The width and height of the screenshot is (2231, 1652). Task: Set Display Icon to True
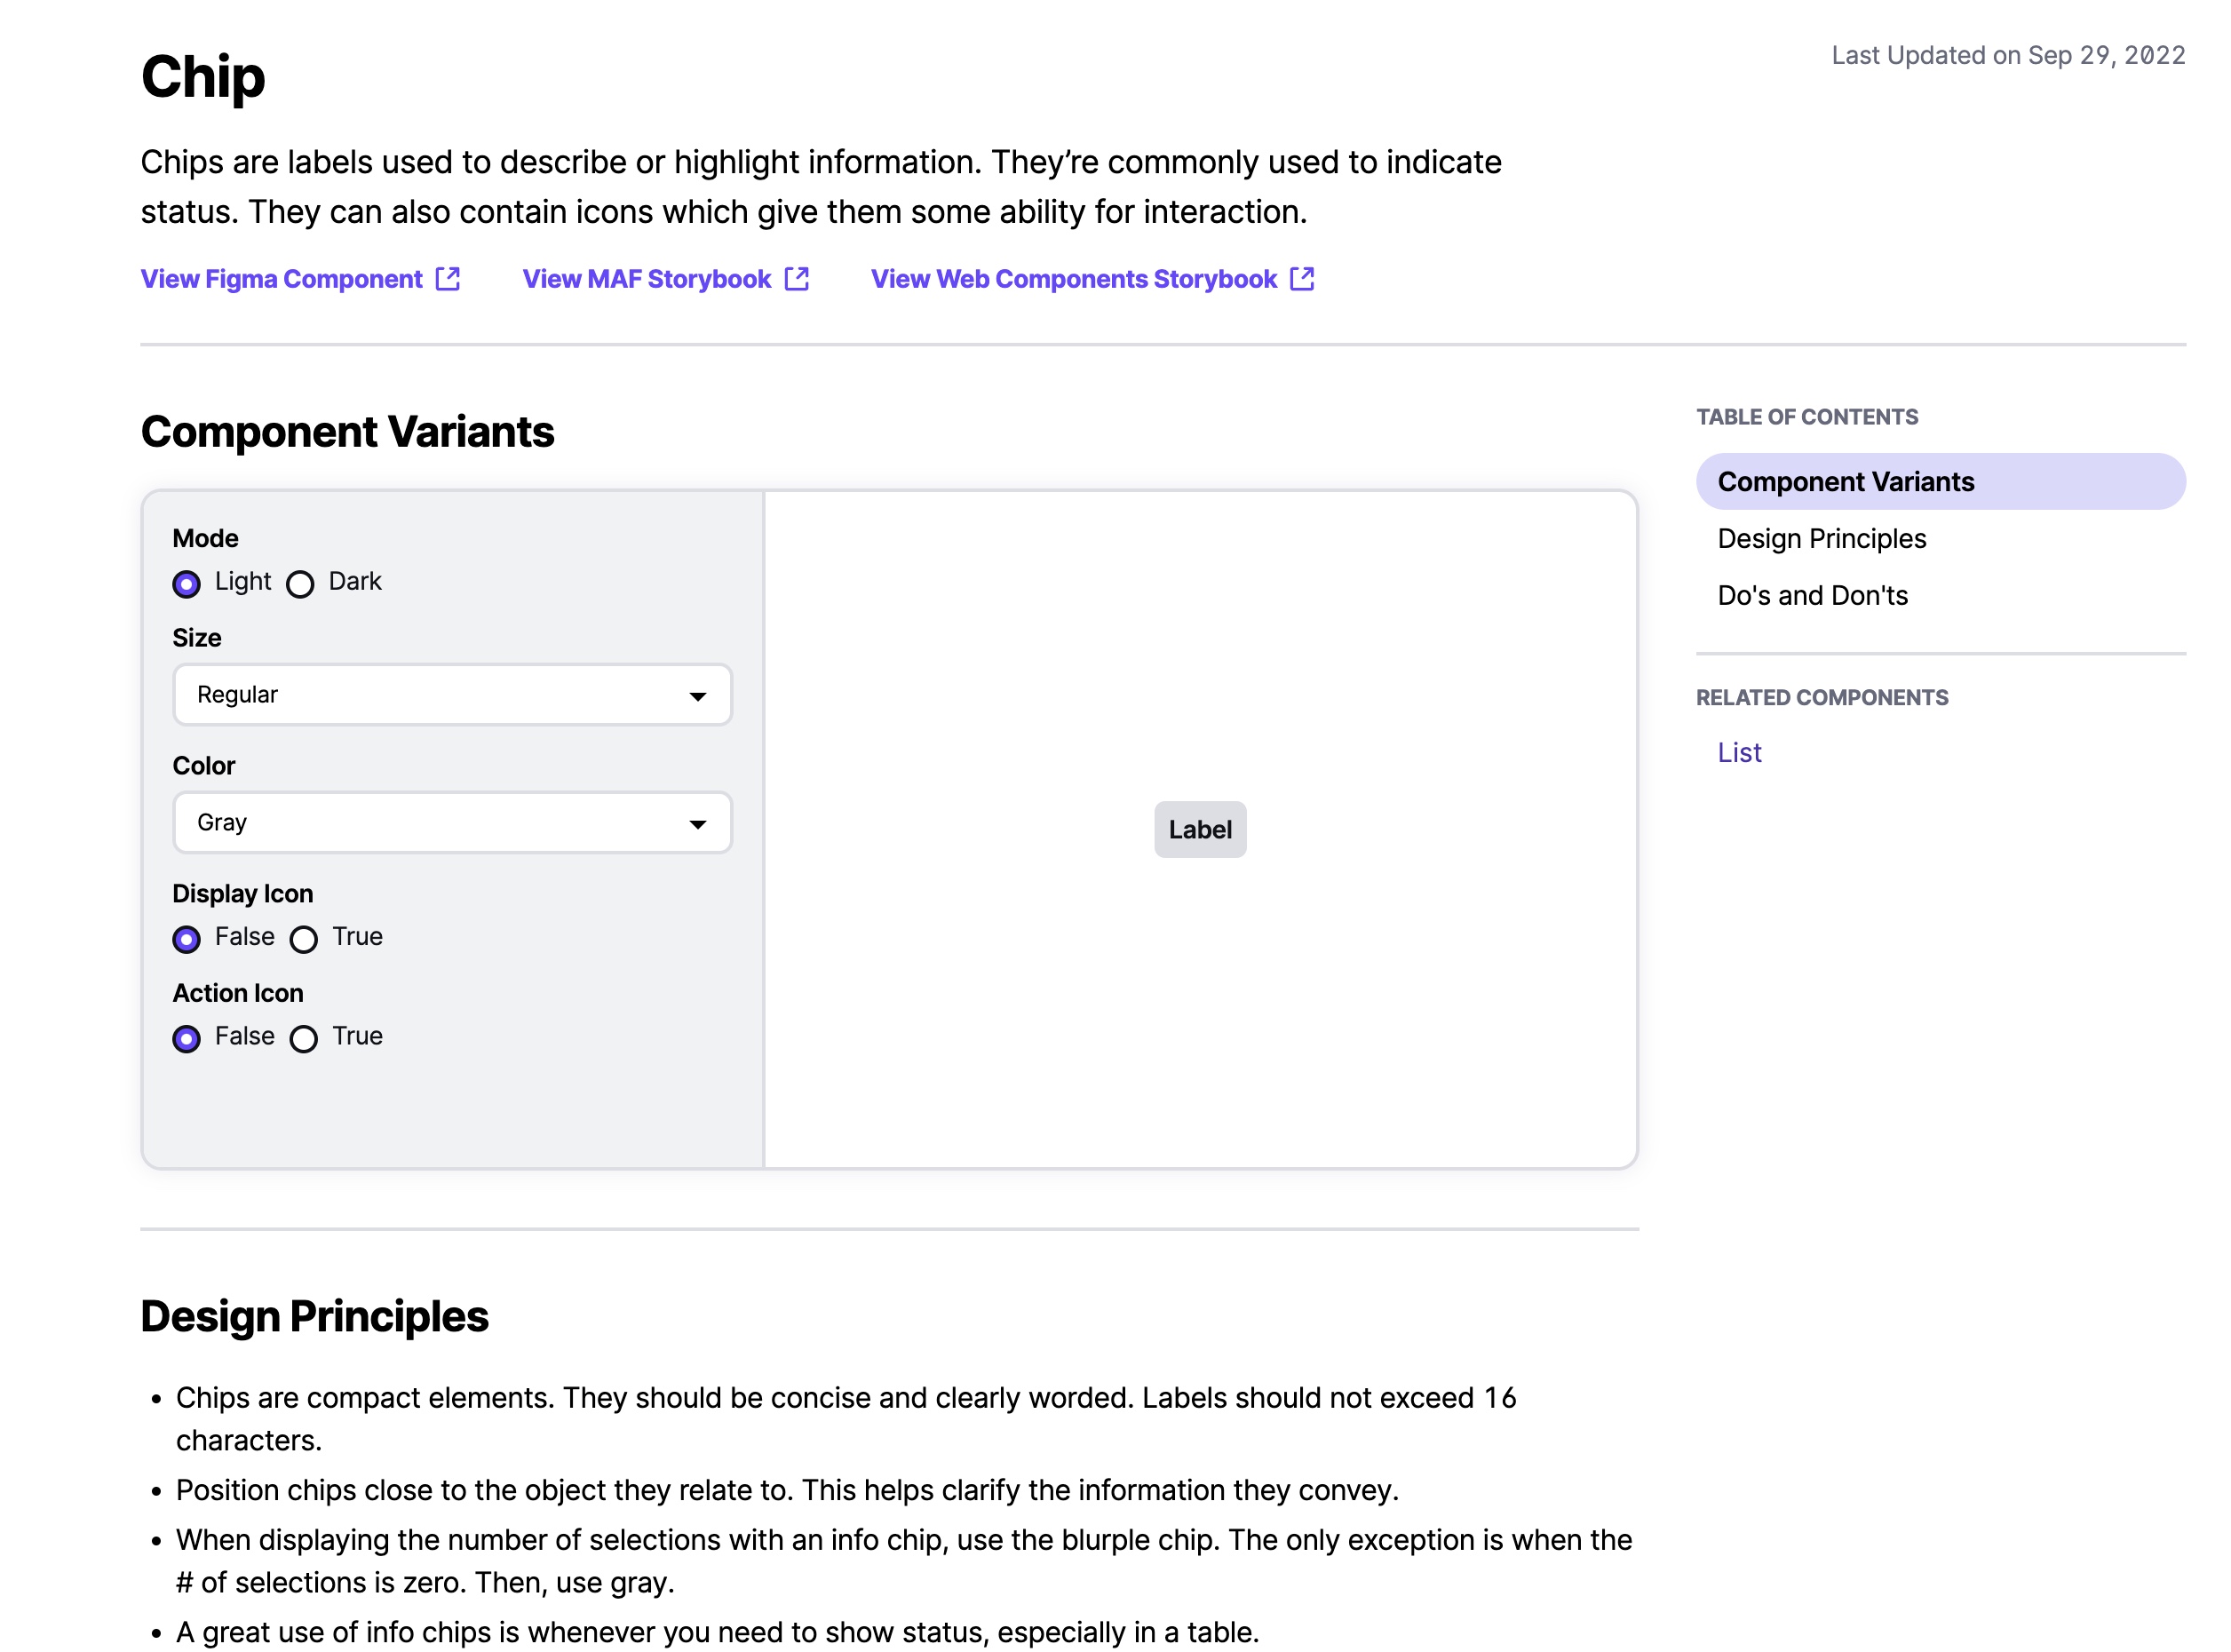pos(303,939)
